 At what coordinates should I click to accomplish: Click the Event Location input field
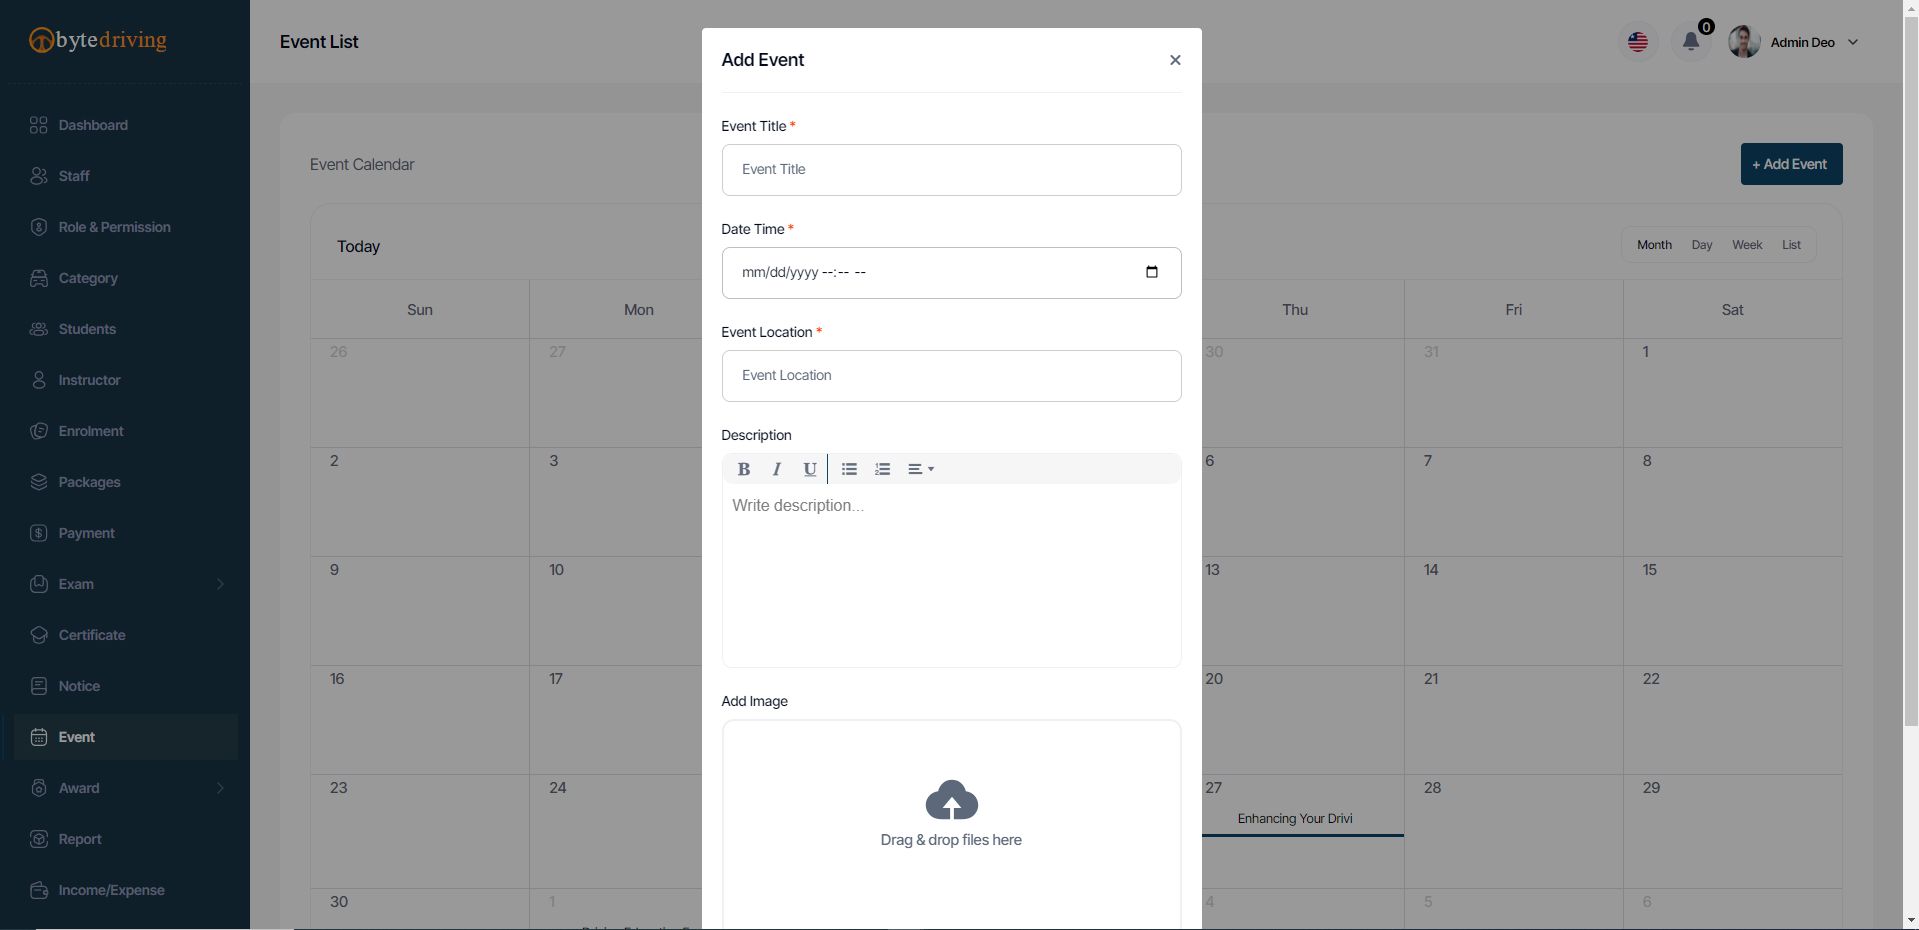coord(951,376)
